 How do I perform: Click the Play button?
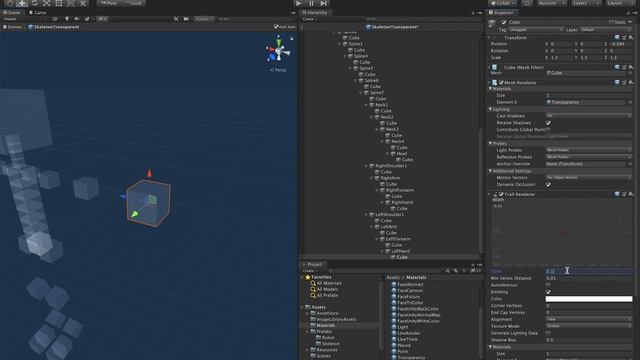coord(299,3)
